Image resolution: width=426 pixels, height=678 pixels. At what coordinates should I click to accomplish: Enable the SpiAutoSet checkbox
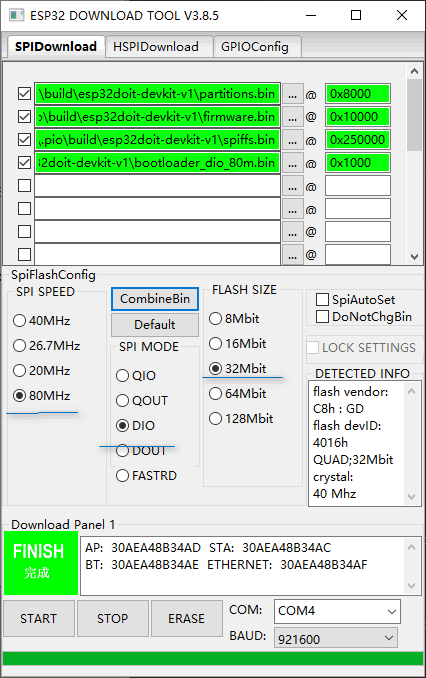(322, 299)
